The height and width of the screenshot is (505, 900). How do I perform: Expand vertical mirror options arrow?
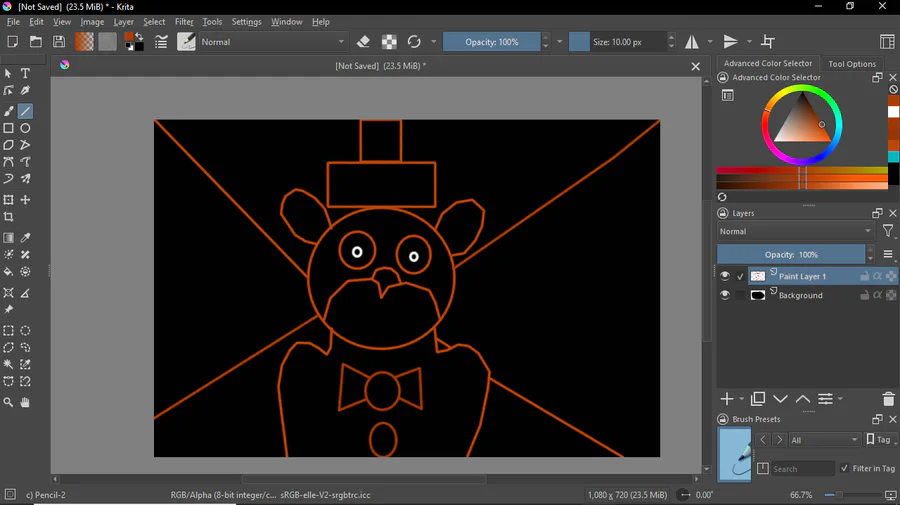click(749, 42)
